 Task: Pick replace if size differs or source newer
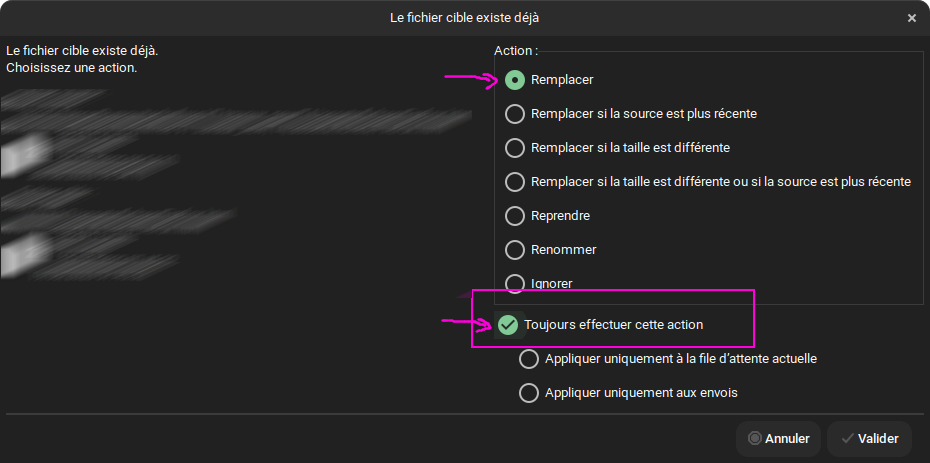point(515,182)
